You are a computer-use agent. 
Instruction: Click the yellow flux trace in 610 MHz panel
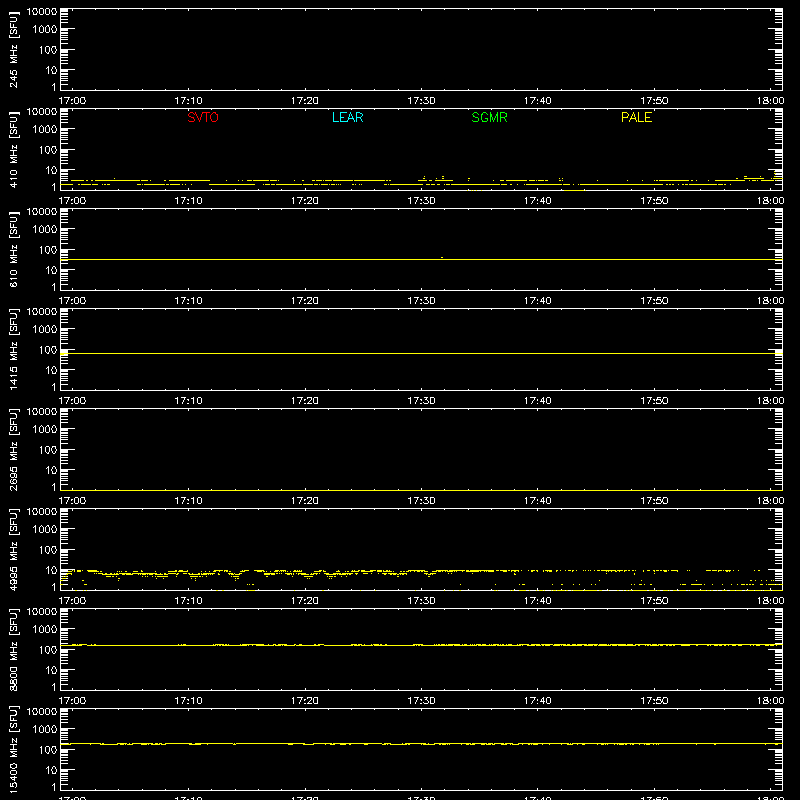[421, 259]
